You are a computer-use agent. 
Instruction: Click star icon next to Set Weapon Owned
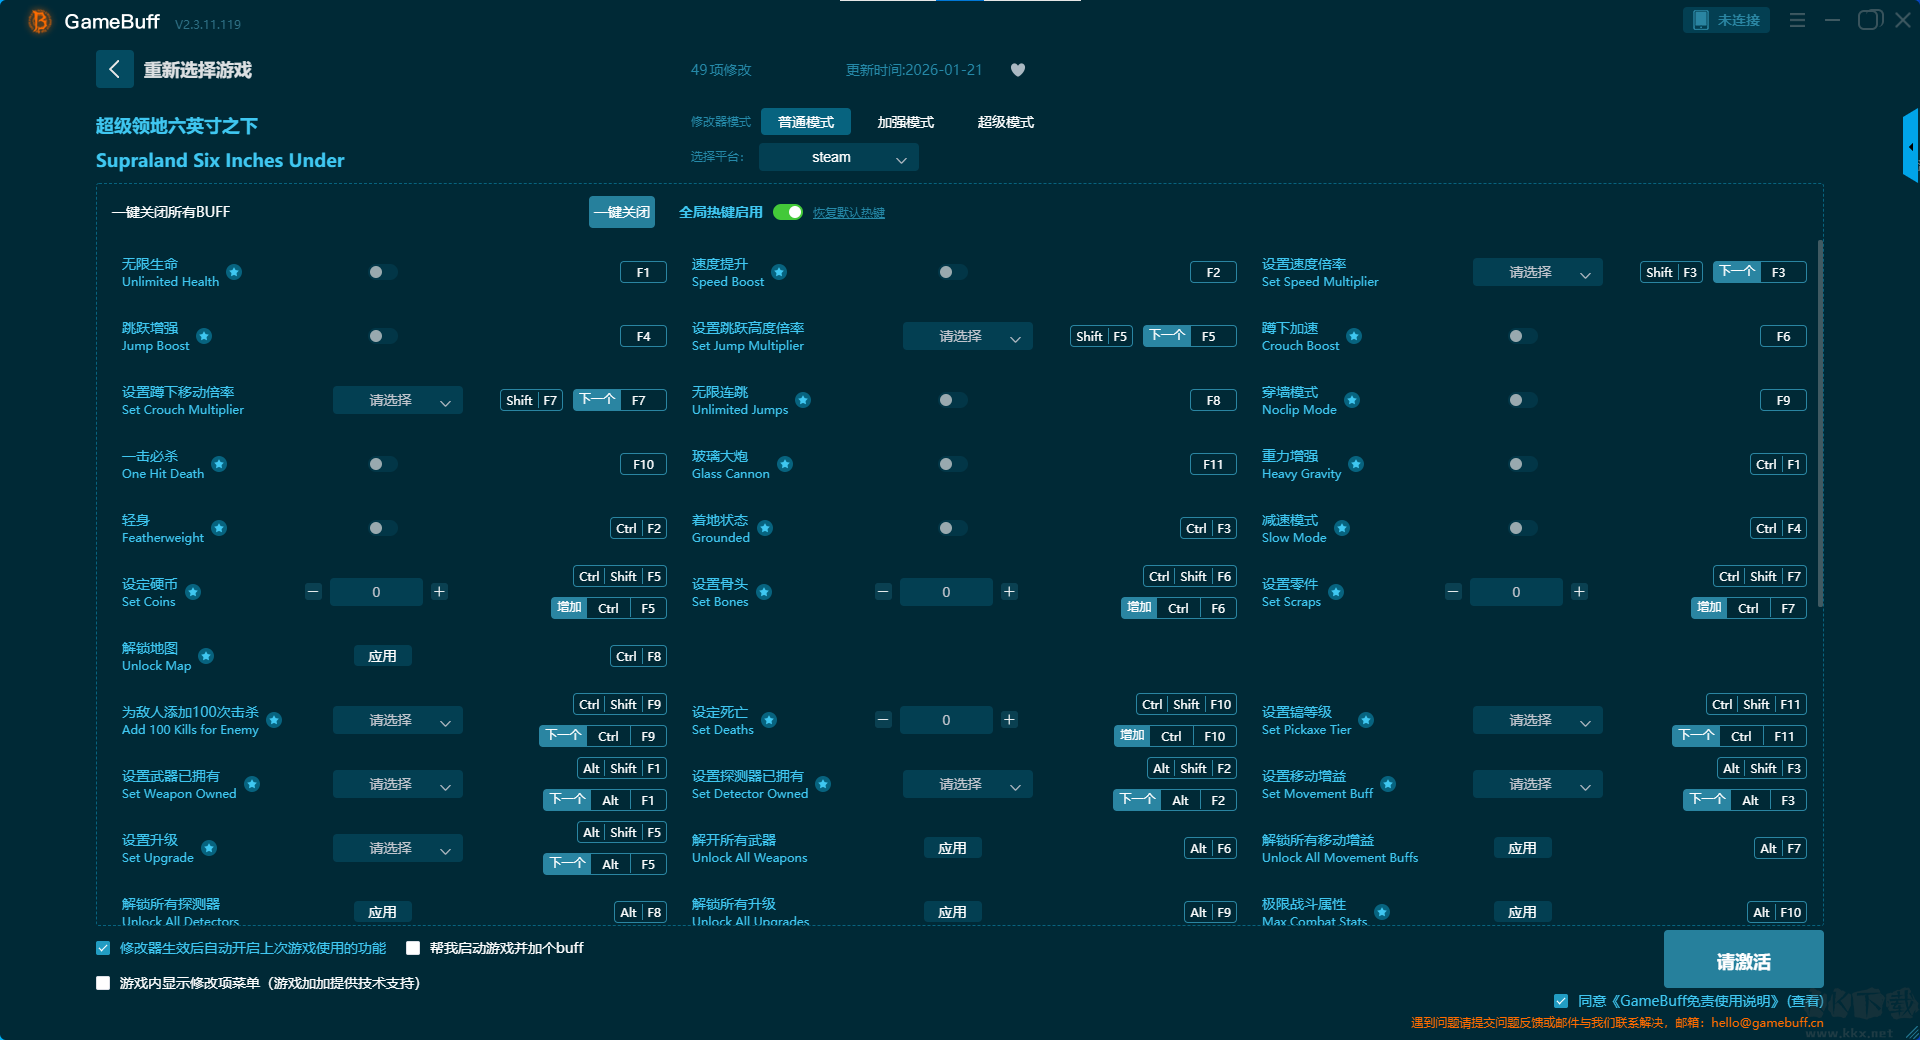pyautogui.click(x=252, y=784)
